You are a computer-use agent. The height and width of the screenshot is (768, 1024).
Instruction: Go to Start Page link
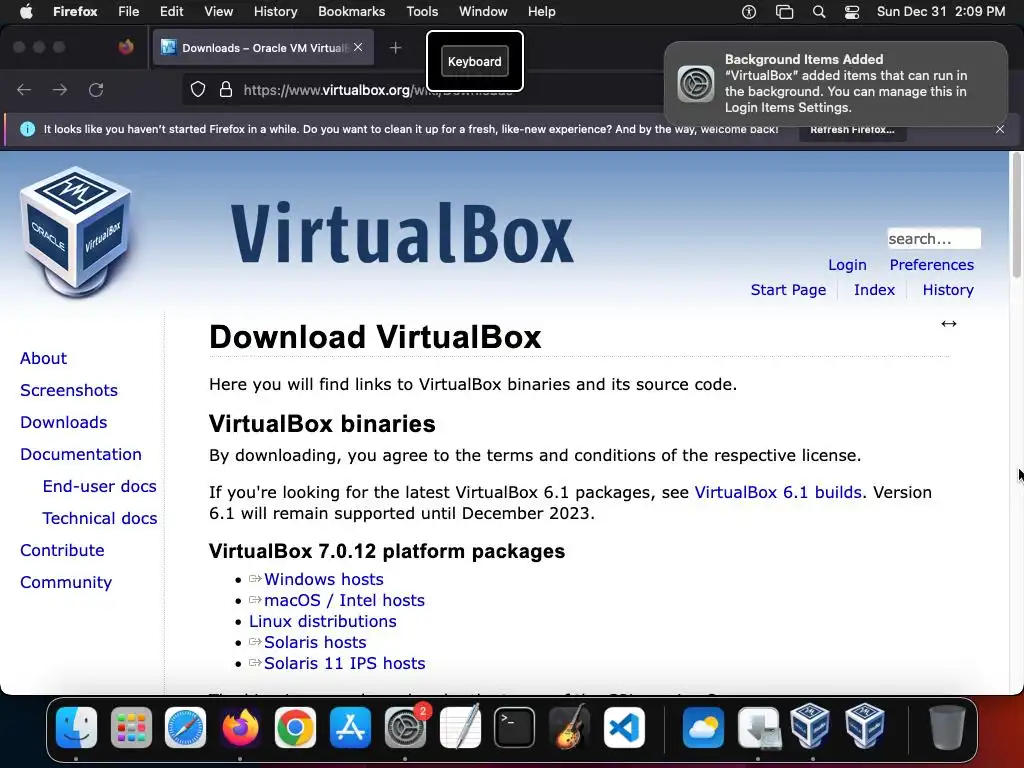pos(788,289)
